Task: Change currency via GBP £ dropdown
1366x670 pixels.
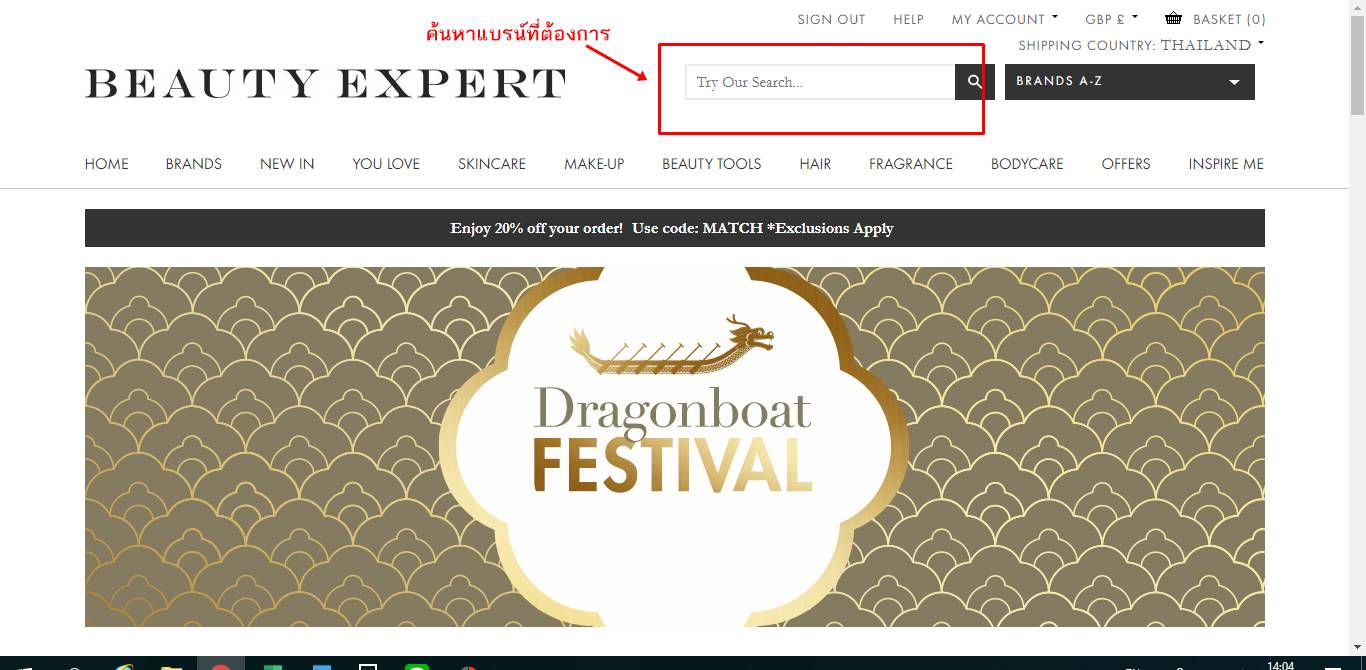Action: point(1111,19)
